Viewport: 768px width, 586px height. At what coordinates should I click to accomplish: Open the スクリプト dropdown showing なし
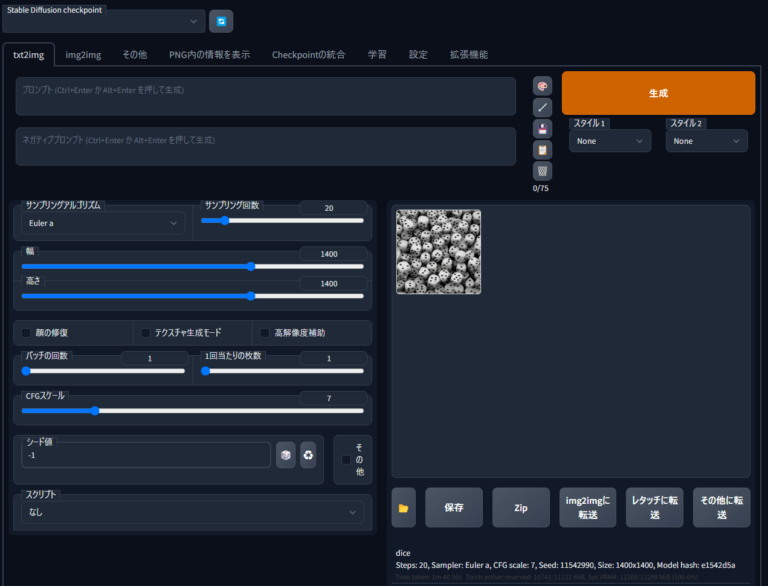(x=192, y=512)
